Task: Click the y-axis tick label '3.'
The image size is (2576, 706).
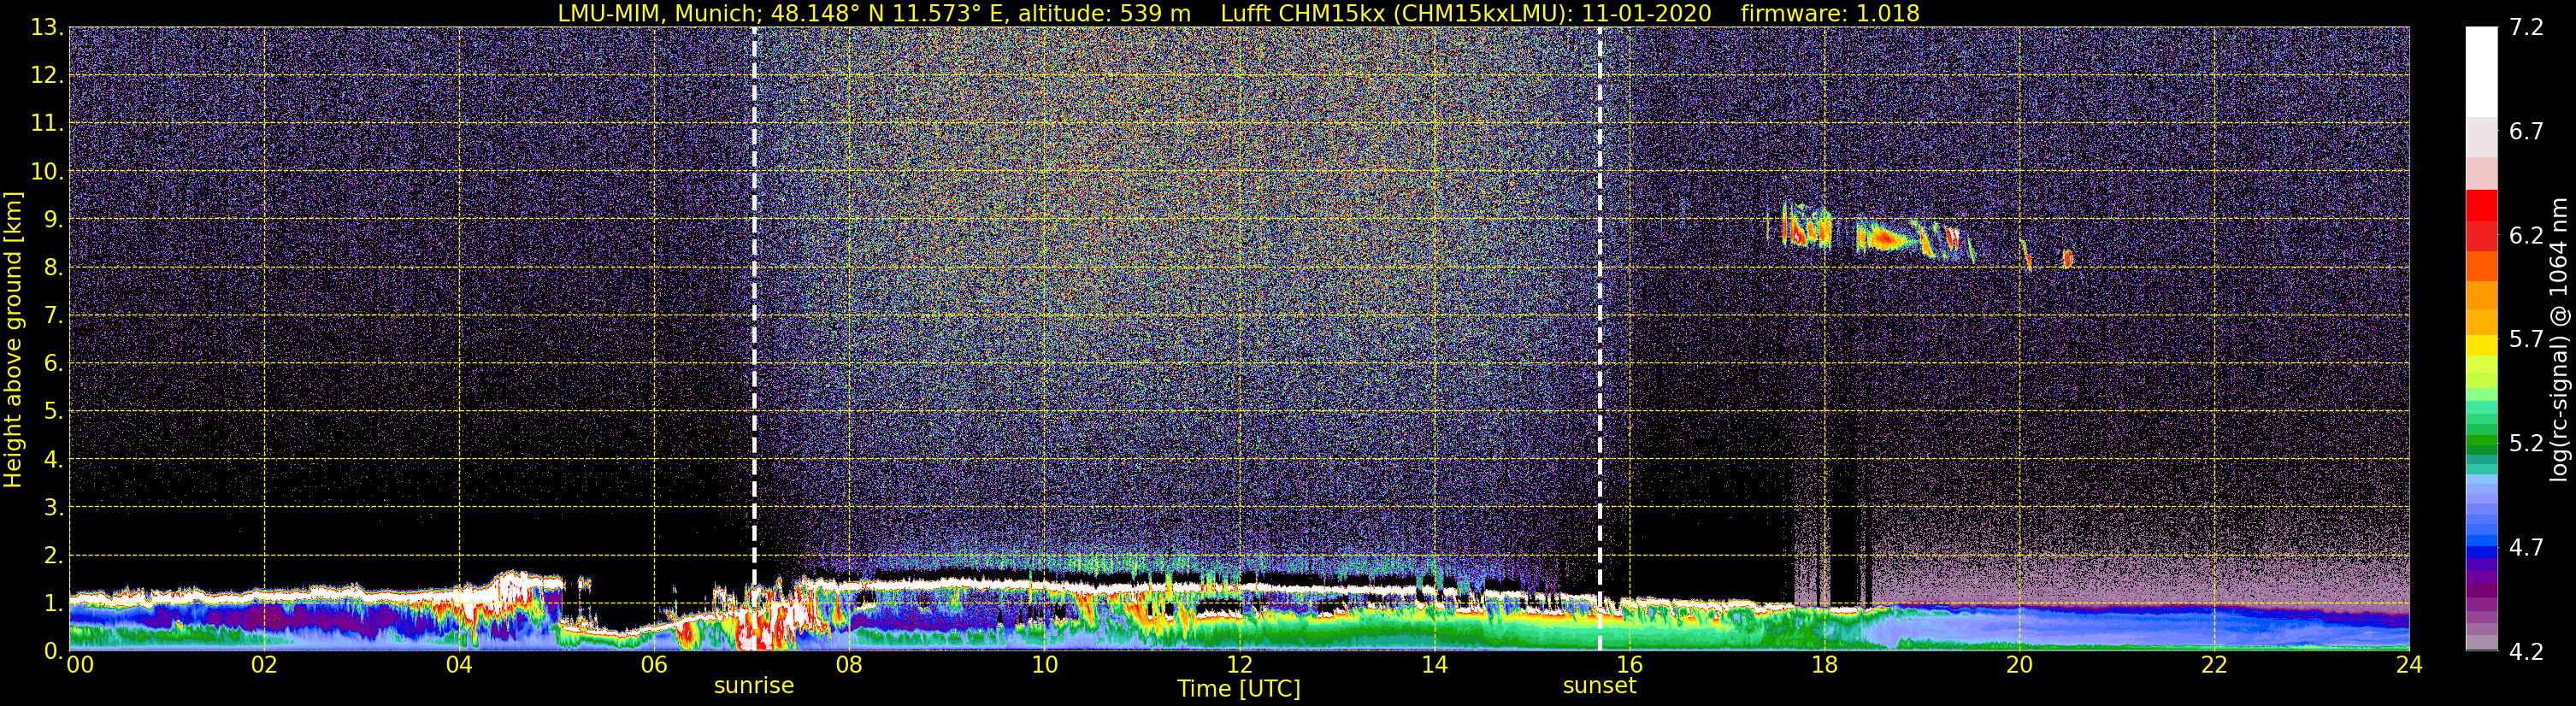Action: tap(53, 508)
